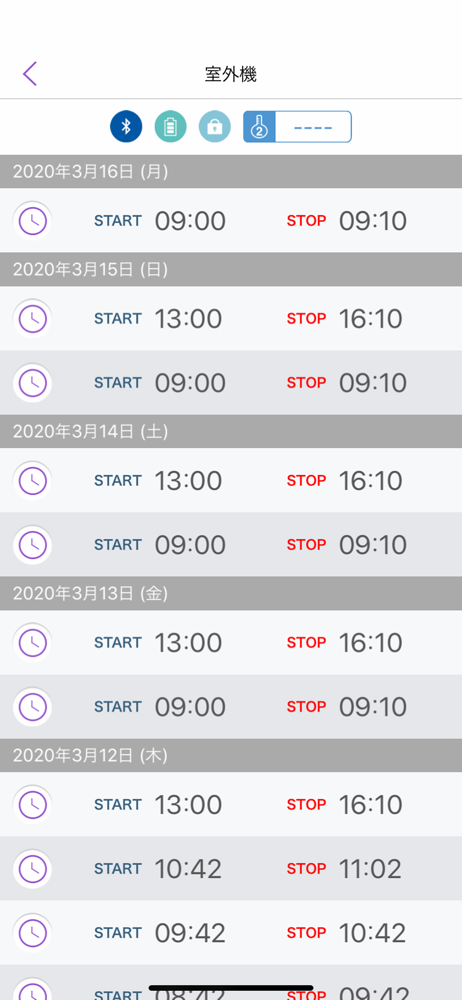Tap START 09:00 on March 13 row

point(160,707)
